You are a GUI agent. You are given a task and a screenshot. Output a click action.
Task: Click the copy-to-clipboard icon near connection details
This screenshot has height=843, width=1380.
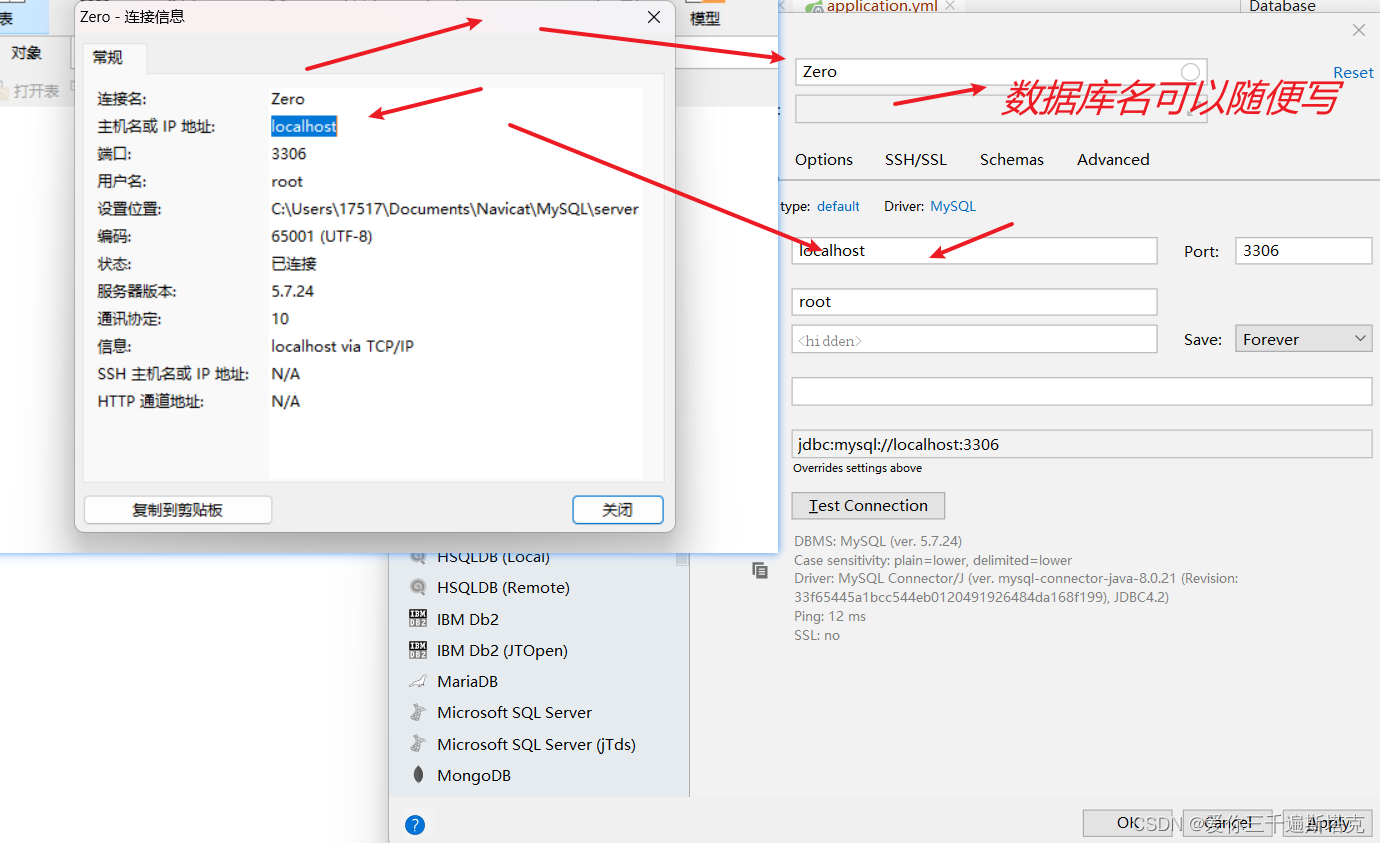760,569
